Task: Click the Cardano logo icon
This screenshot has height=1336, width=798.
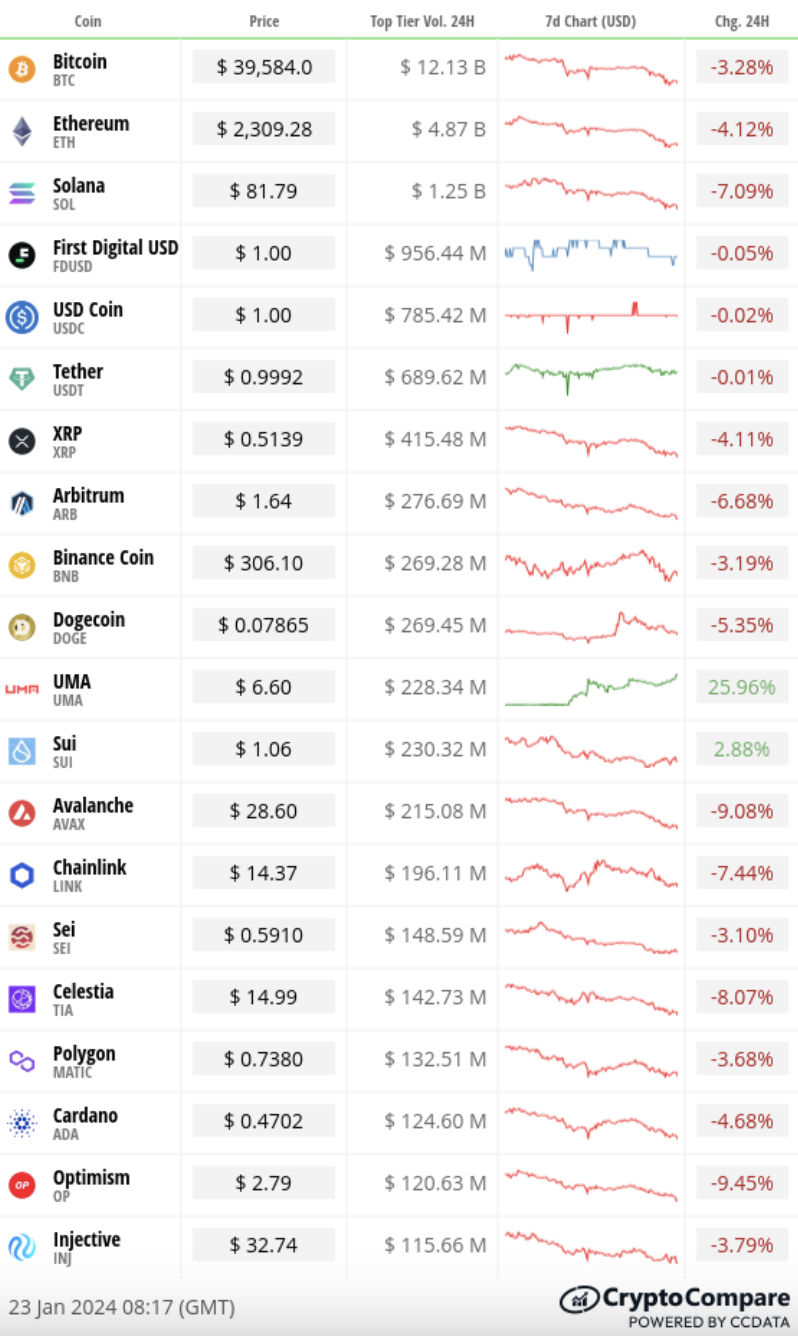Action: tap(21, 1123)
